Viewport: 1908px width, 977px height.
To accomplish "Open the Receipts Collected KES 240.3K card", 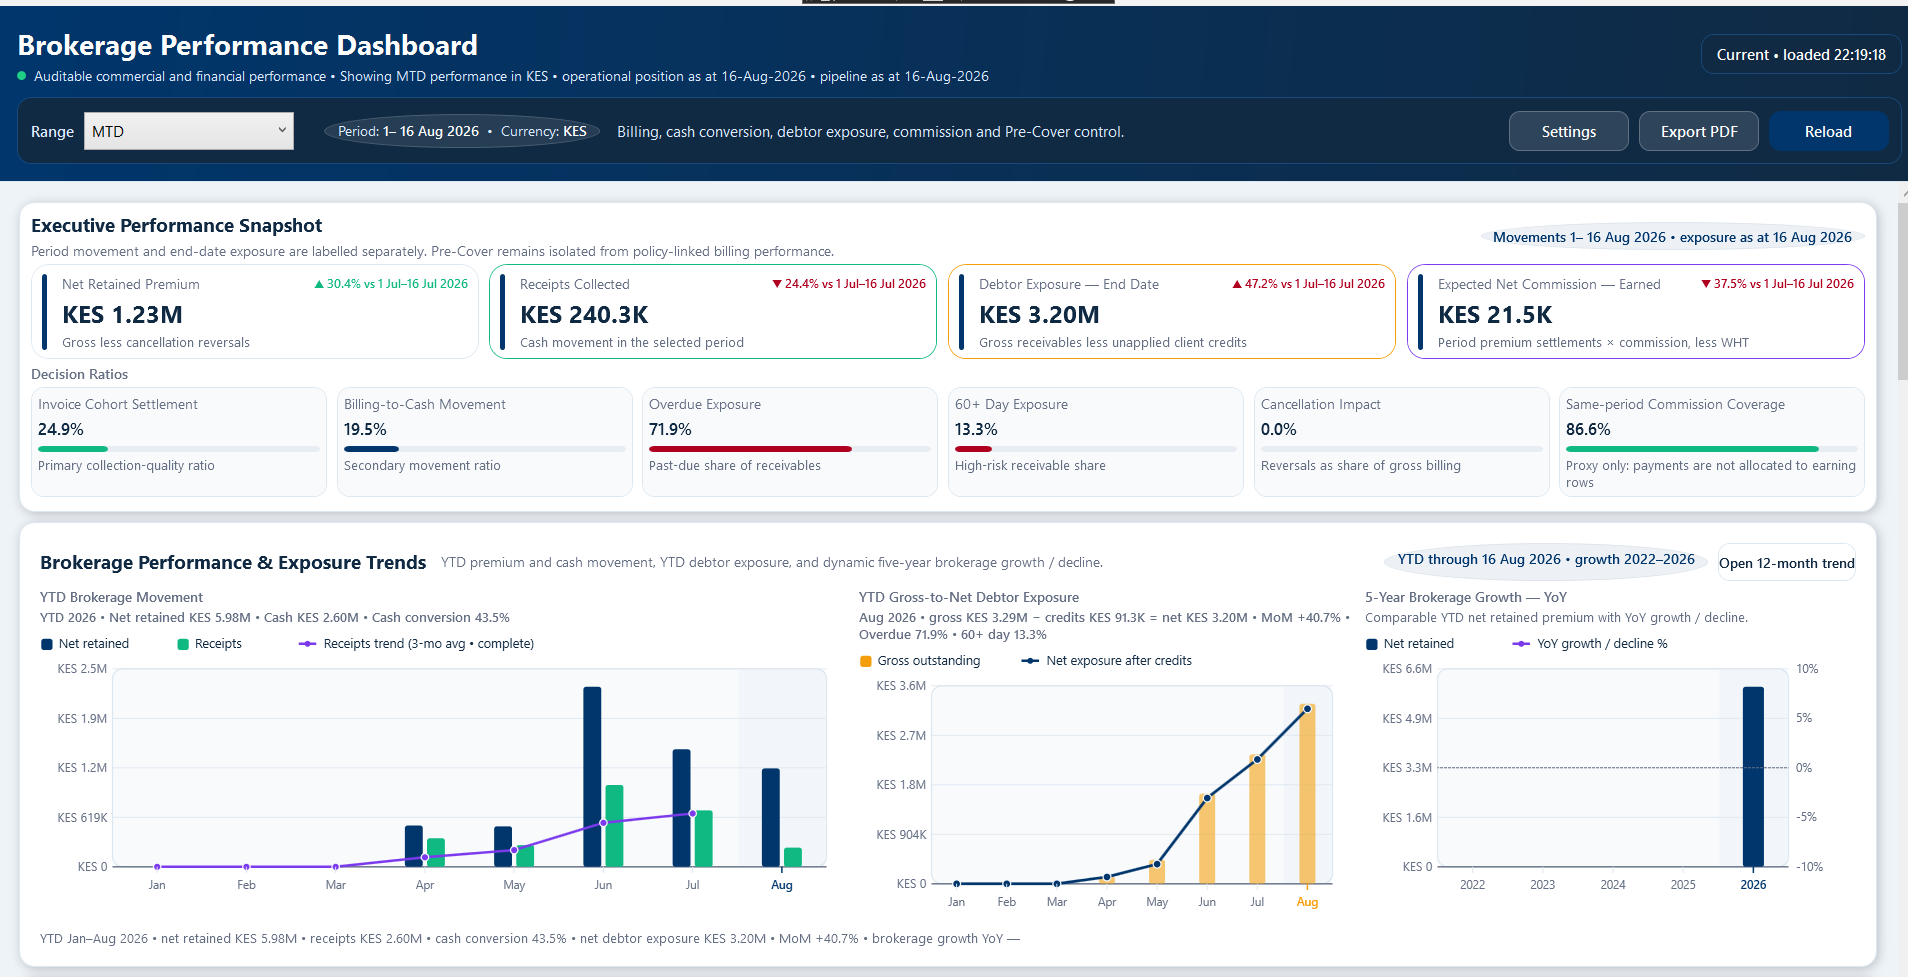I will (x=713, y=312).
